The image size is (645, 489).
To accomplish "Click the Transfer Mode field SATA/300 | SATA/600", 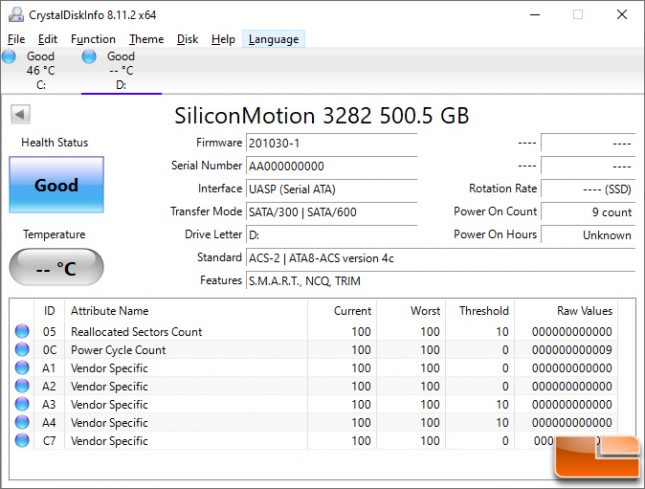I will coord(332,212).
